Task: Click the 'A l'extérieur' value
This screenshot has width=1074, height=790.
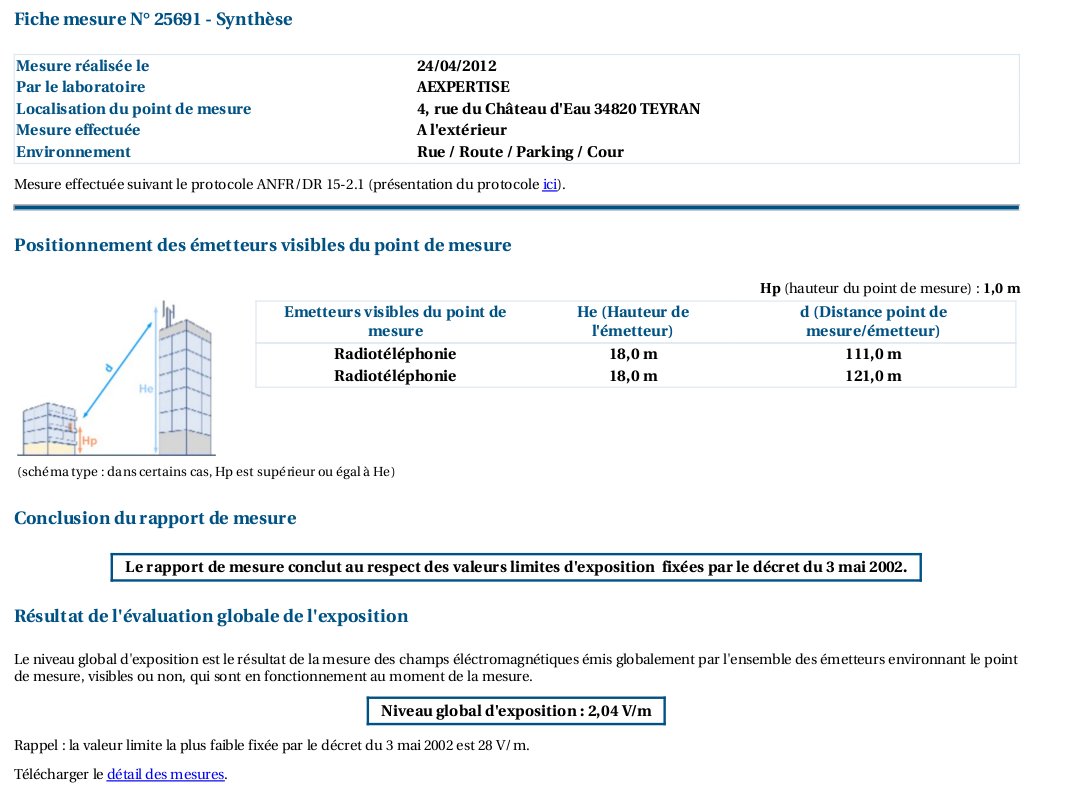Action: pyautogui.click(x=461, y=130)
